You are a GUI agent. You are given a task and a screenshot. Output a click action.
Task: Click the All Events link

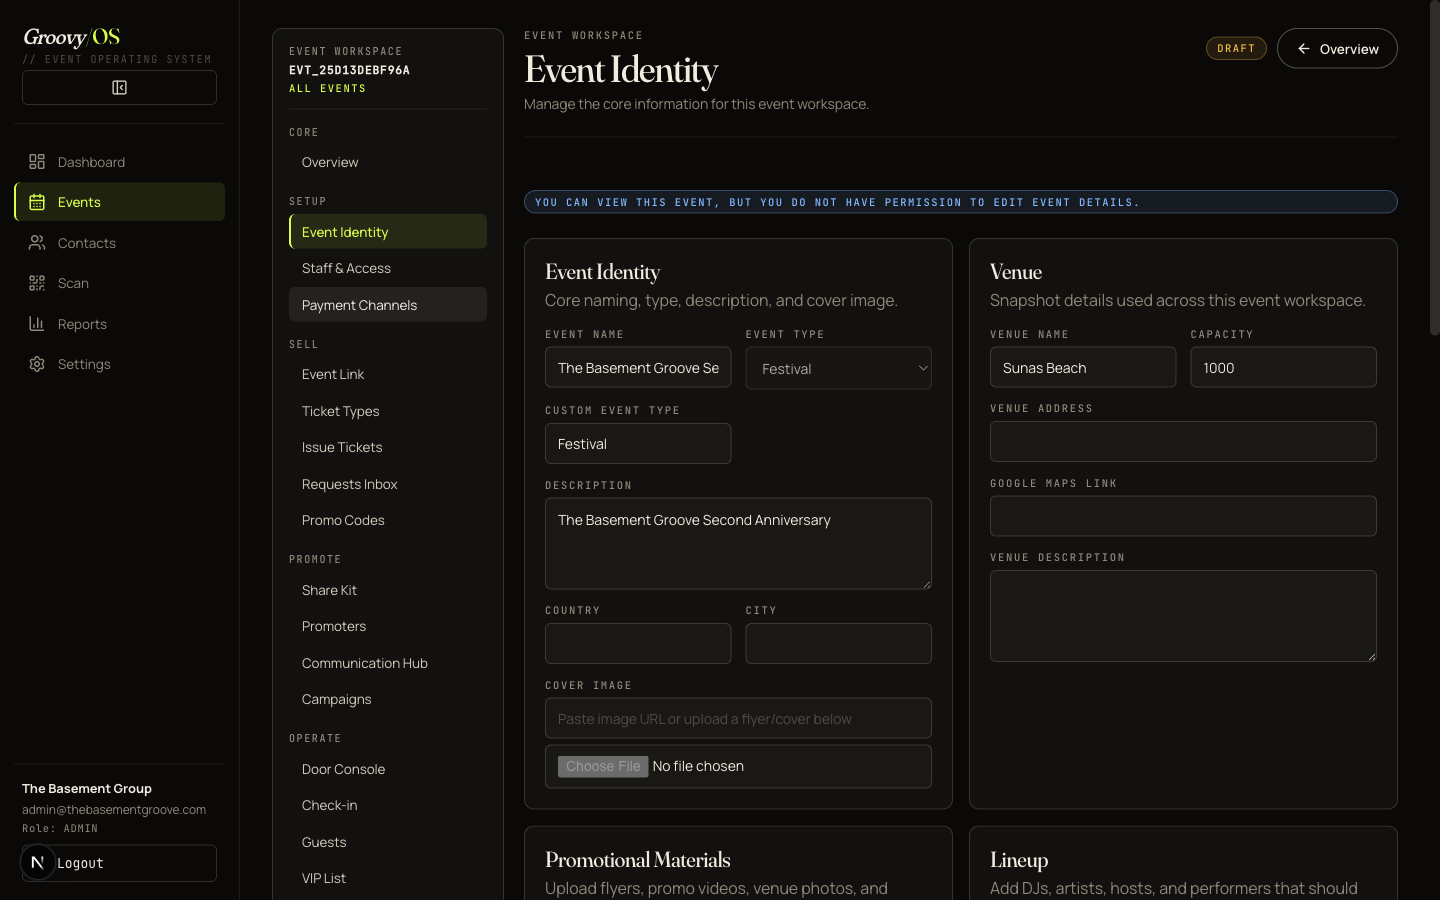[327, 89]
